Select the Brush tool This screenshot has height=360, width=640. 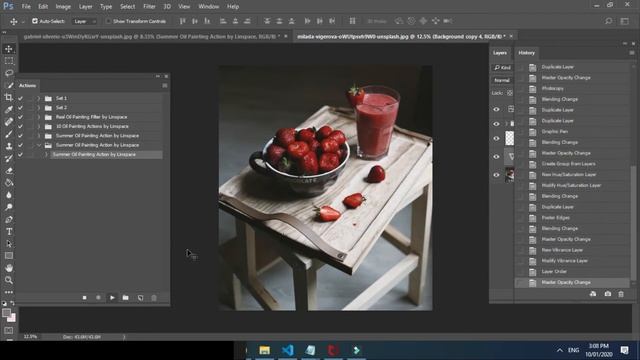tap(9, 134)
